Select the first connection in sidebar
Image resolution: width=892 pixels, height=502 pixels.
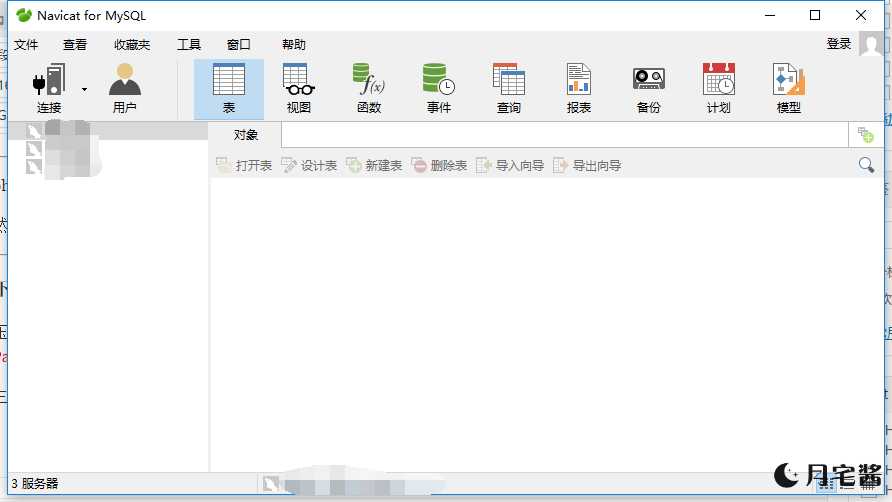tap(108, 131)
